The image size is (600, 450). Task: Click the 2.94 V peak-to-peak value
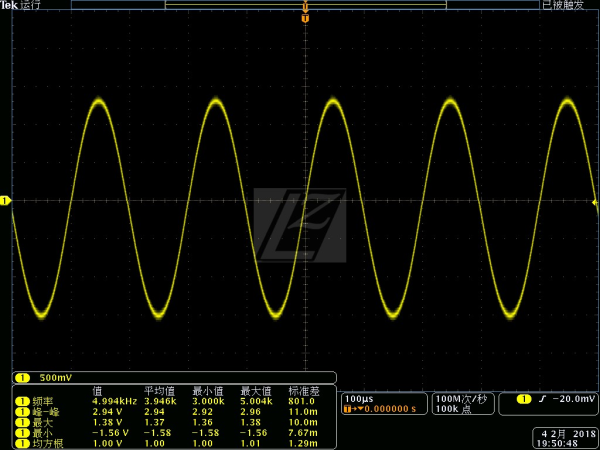pyautogui.click(x=108, y=412)
